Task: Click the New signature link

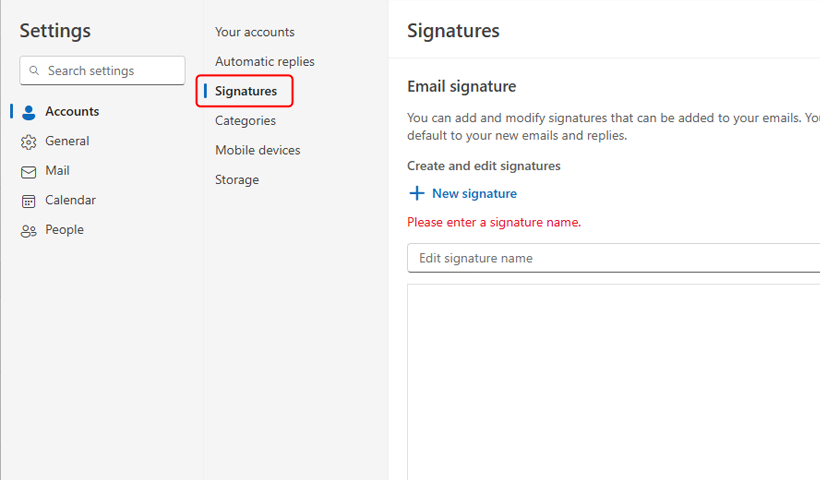Action: click(x=474, y=193)
